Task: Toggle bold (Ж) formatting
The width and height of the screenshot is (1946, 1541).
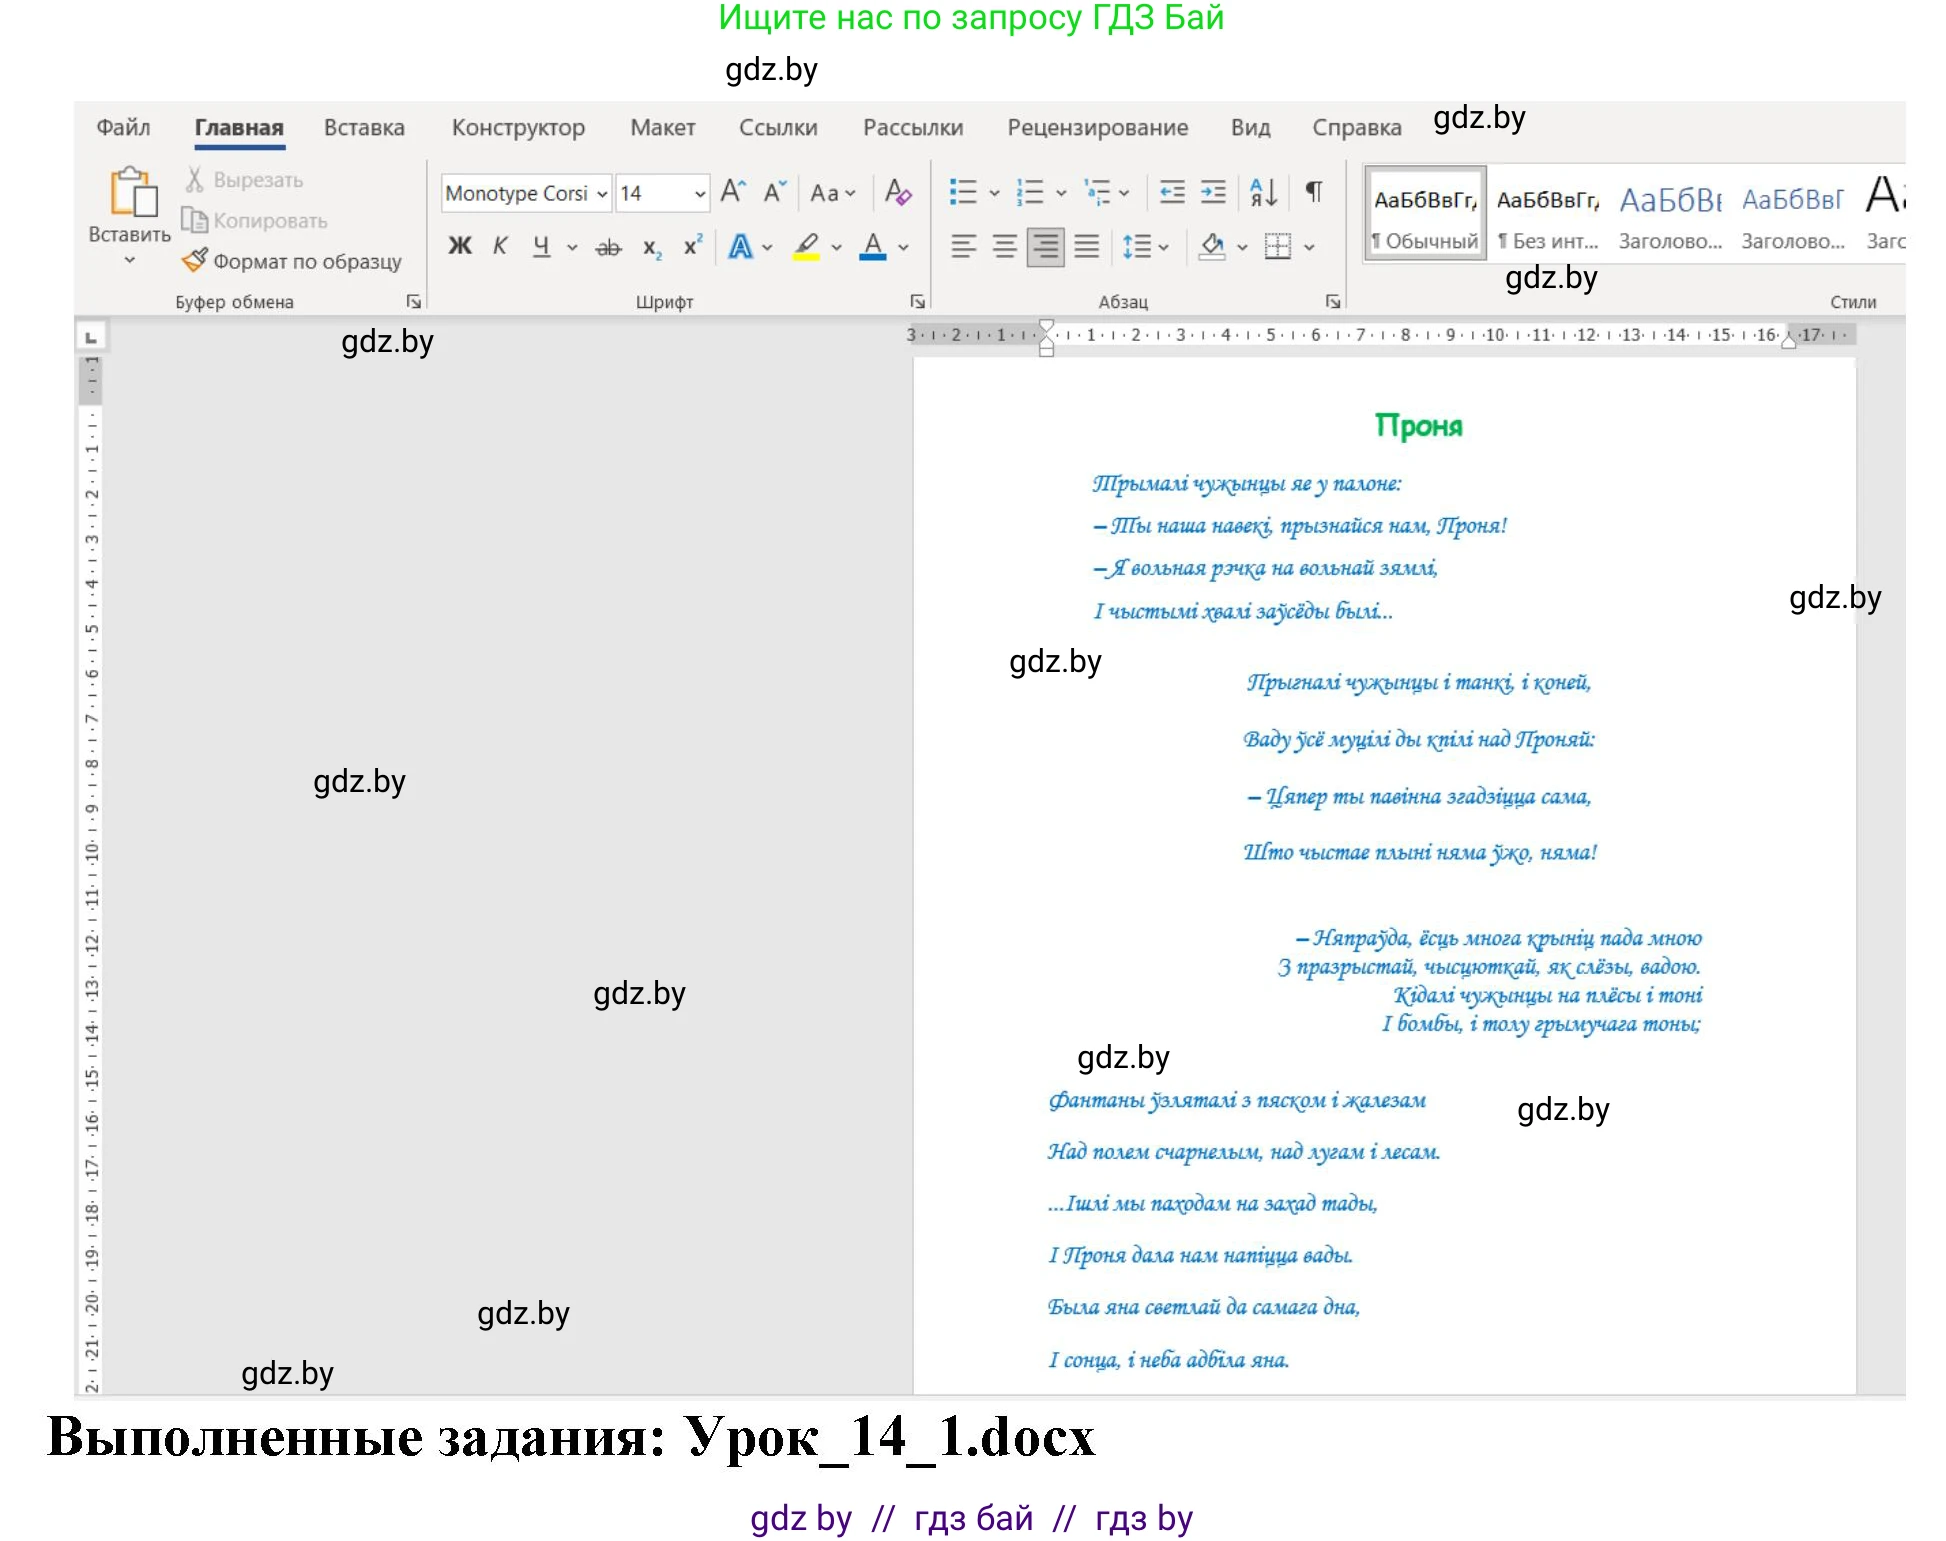Action: coord(459,246)
